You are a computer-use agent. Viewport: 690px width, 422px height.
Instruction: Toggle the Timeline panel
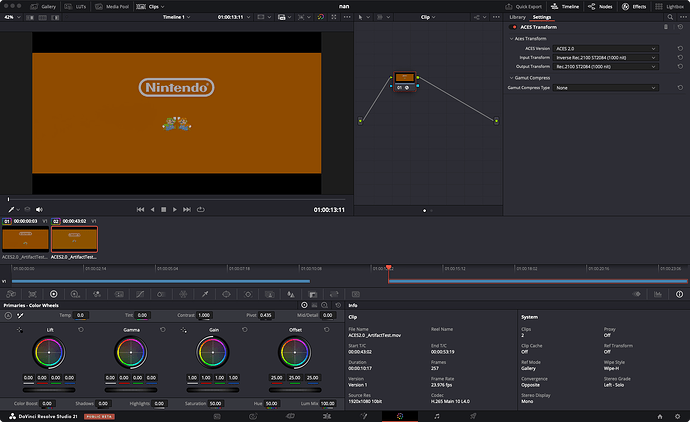565,7
